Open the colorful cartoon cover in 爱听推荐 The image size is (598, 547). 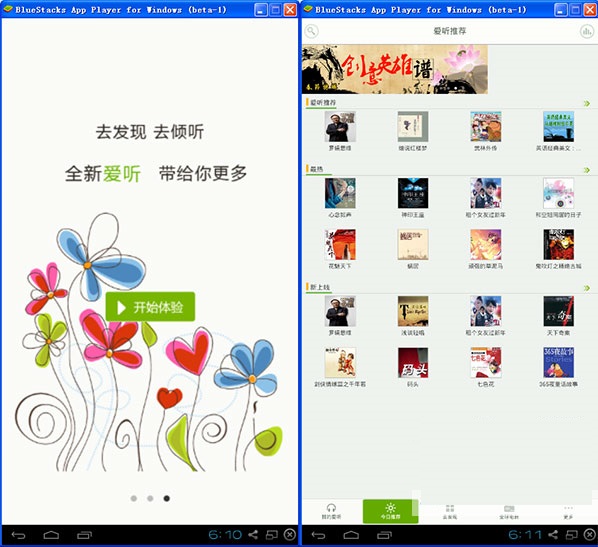pos(485,127)
